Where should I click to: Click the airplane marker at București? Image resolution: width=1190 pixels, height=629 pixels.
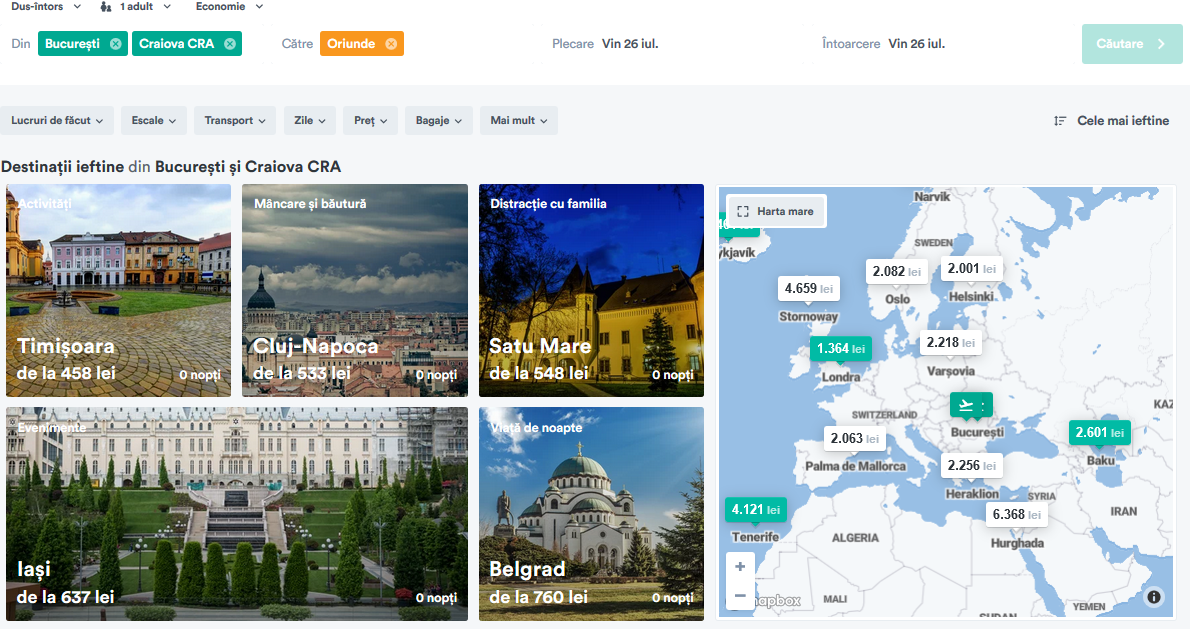point(970,405)
